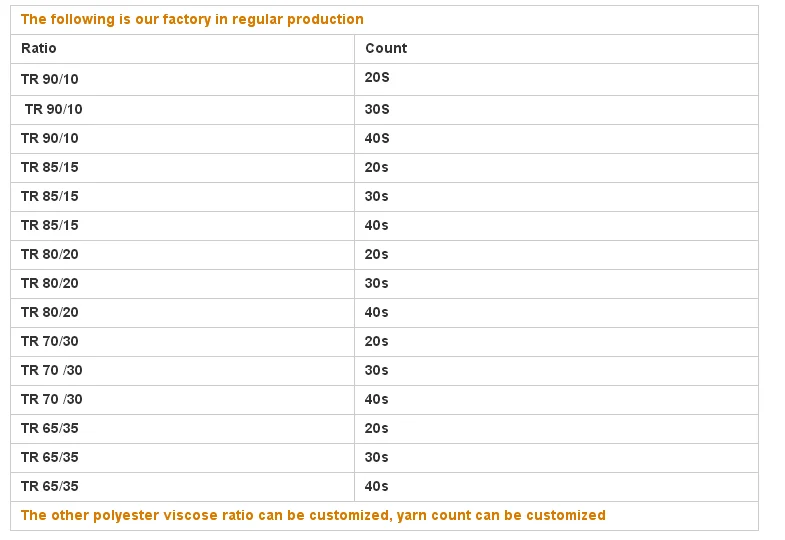The width and height of the screenshot is (785, 540).
Task: Click the Count column header
Action: tap(386, 48)
